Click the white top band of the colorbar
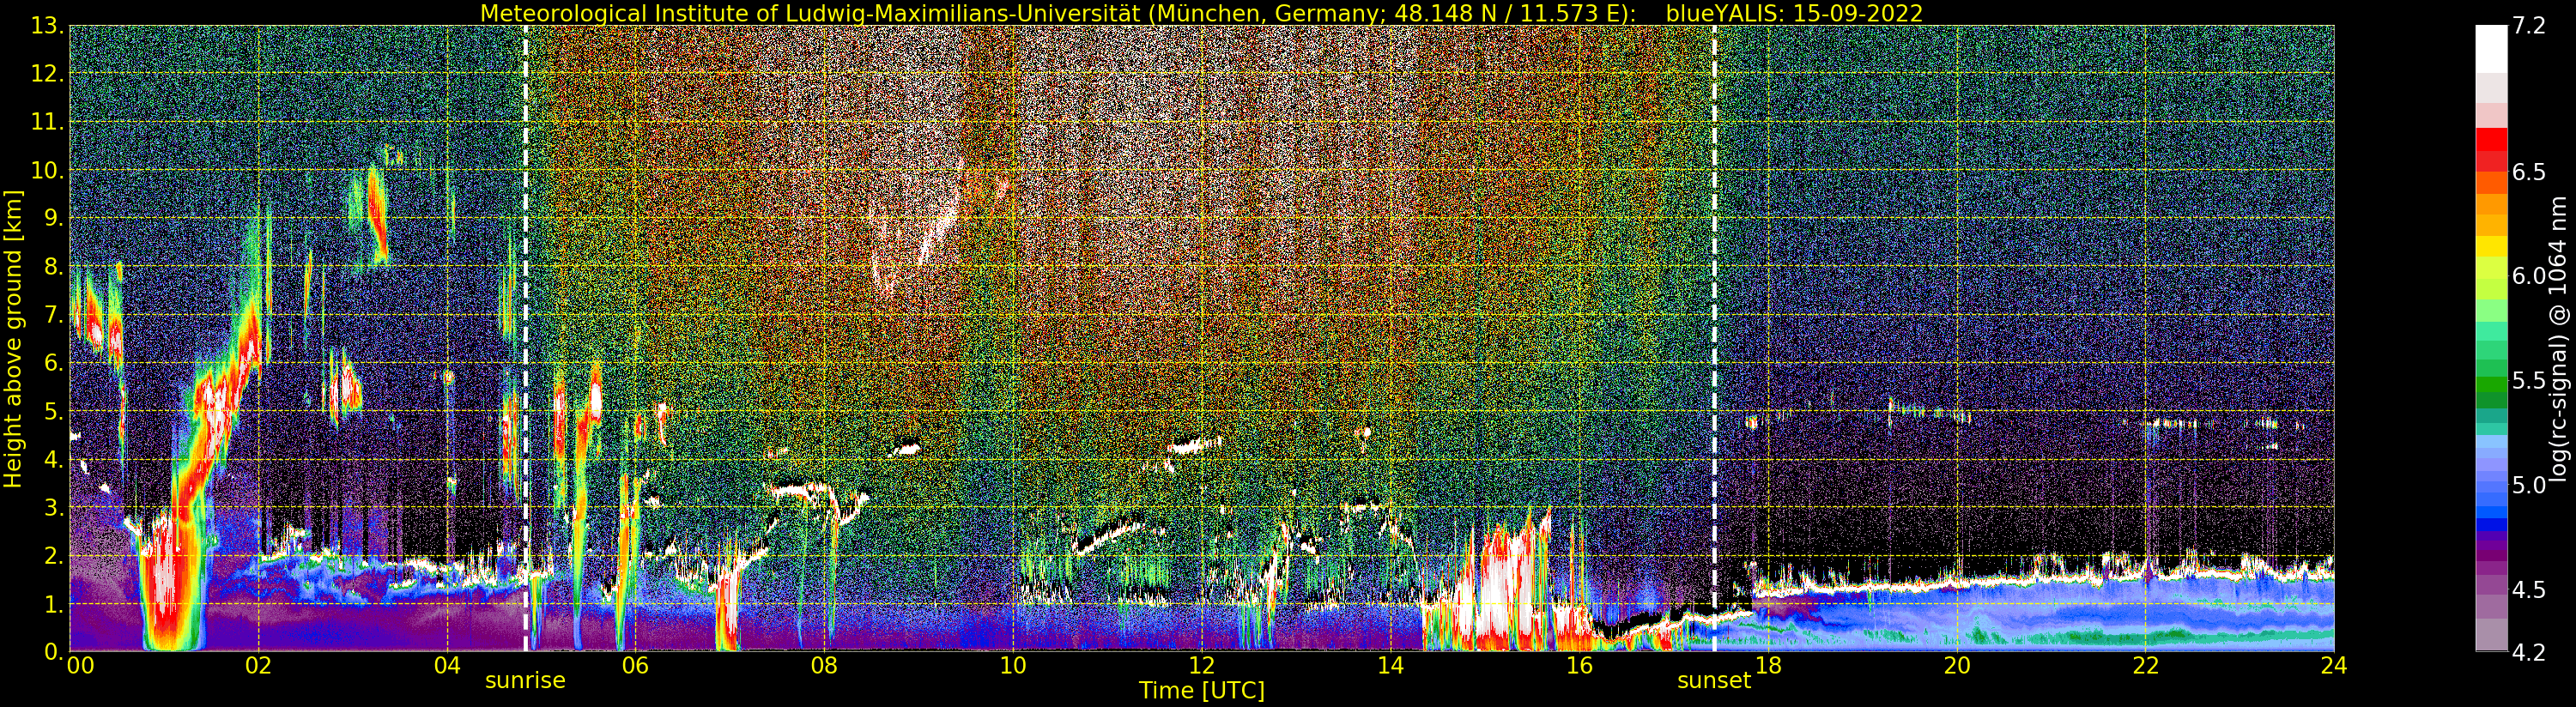 [2491, 48]
